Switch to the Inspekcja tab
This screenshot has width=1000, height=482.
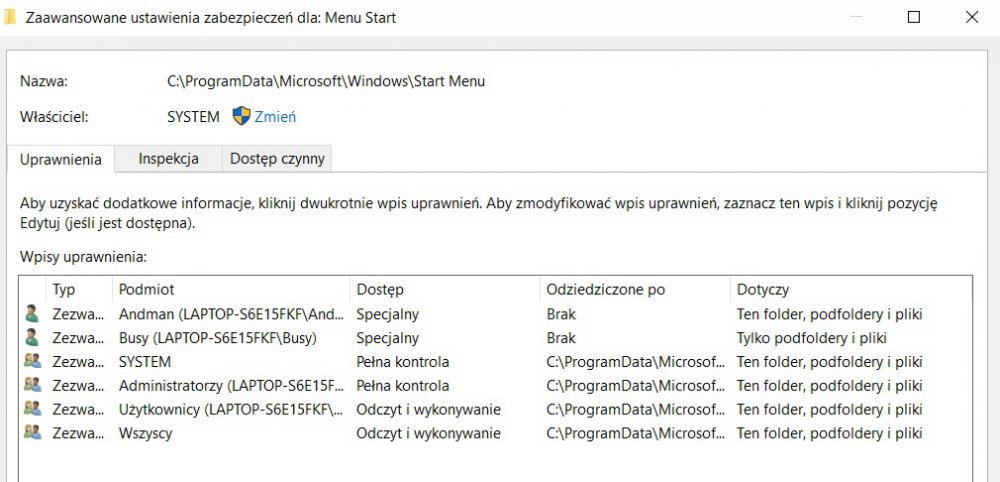point(168,158)
